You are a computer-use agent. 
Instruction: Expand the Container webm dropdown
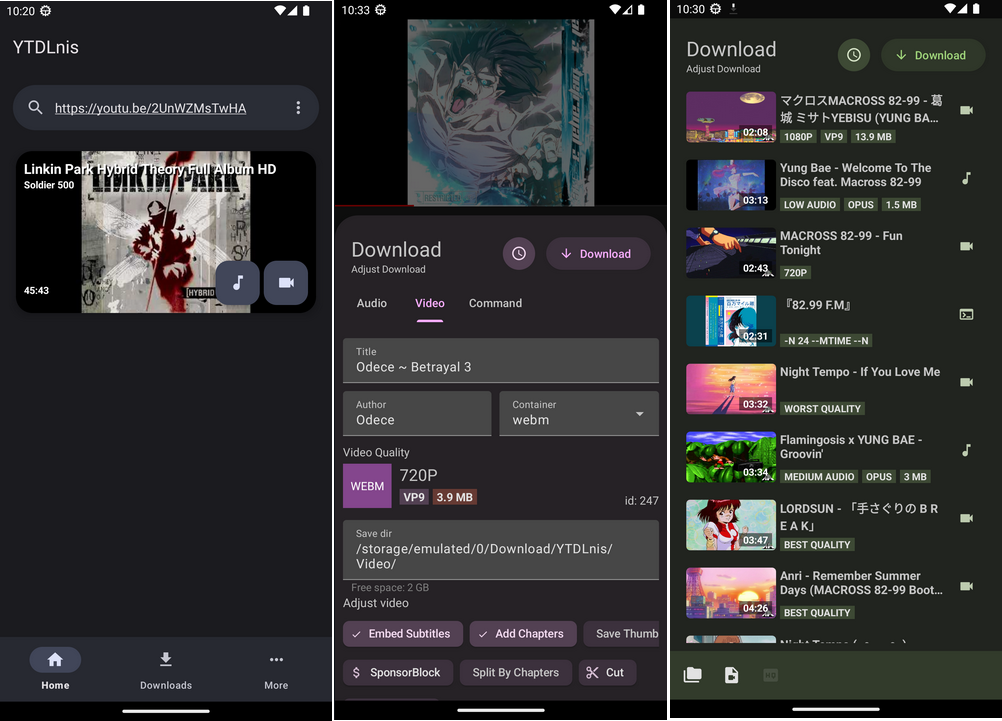(579, 413)
